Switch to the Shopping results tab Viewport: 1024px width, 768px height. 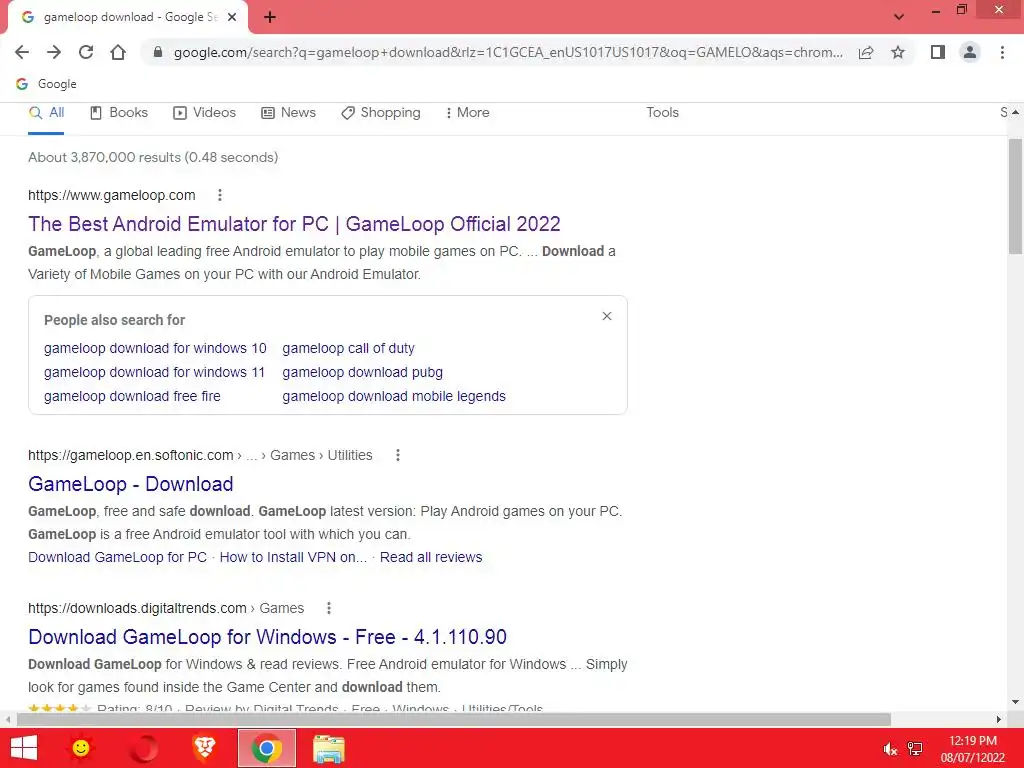381,112
